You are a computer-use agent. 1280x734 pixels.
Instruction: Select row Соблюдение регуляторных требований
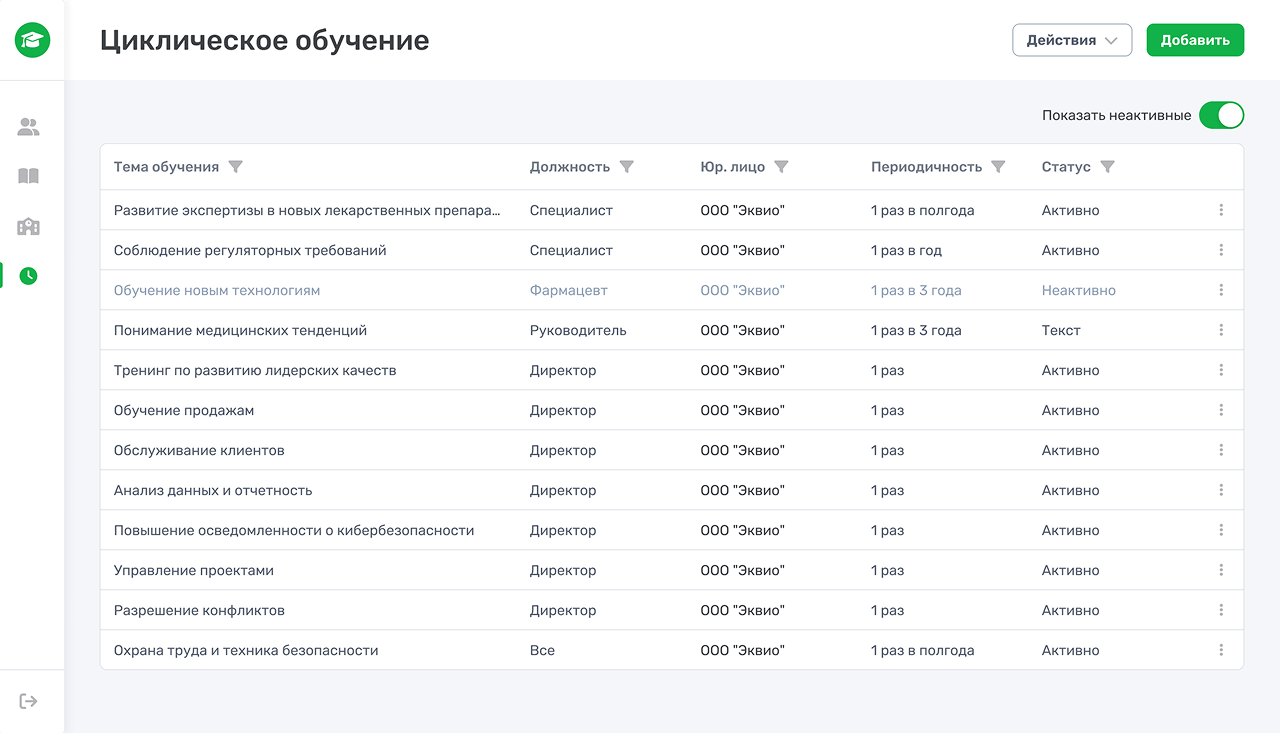[672, 250]
